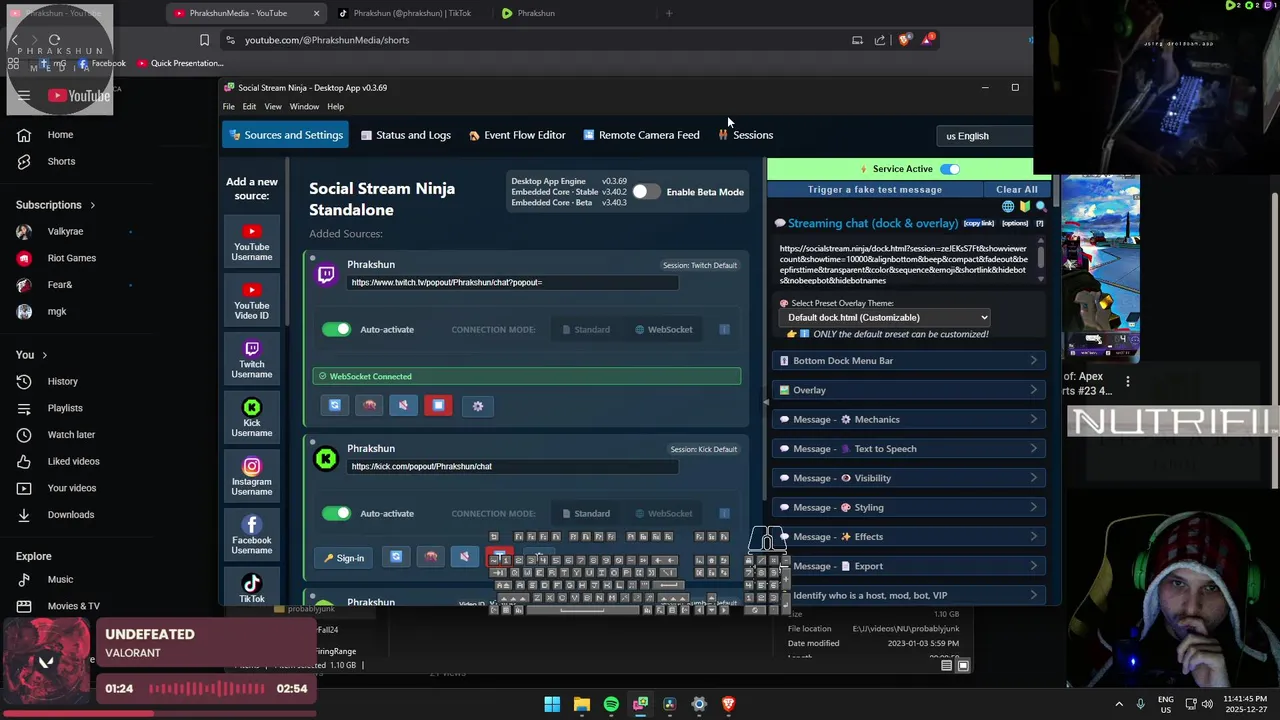Click options link next to Streaming chat
This screenshot has height=720, width=1280.
(x=1015, y=223)
